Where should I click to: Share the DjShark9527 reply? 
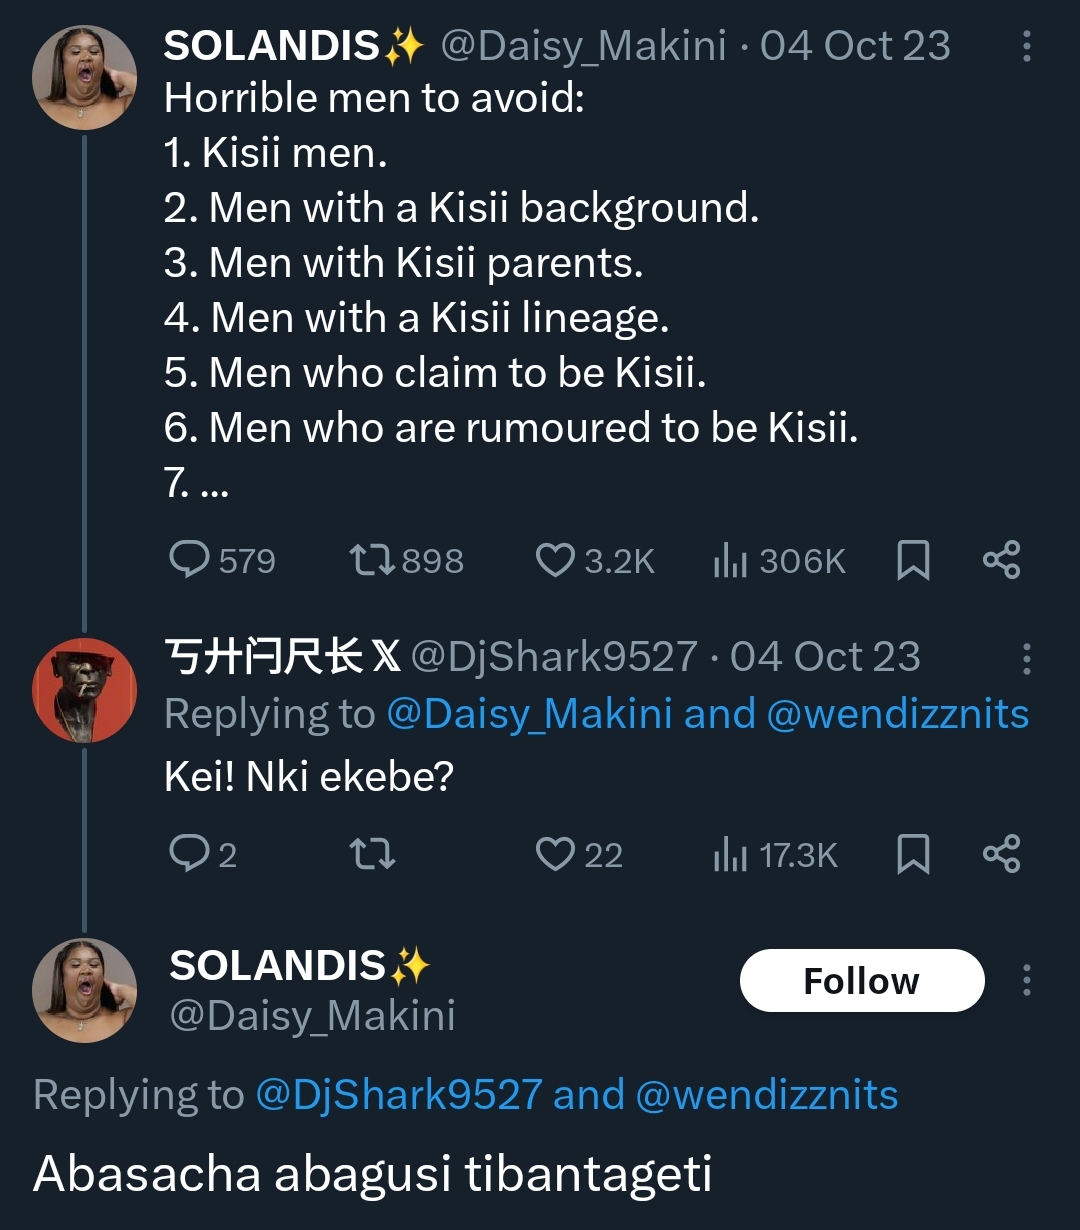1001,854
